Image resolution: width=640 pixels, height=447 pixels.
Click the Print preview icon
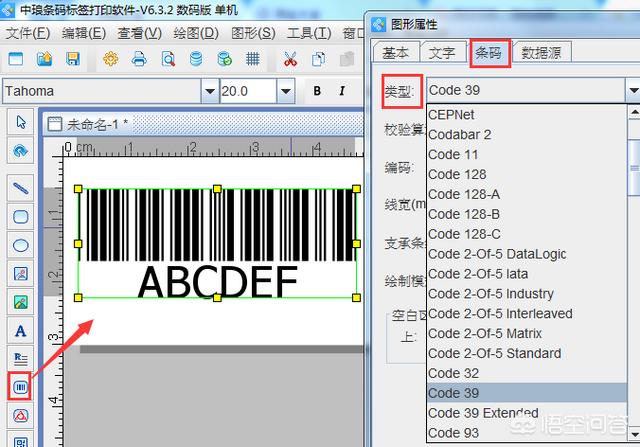pos(168,59)
